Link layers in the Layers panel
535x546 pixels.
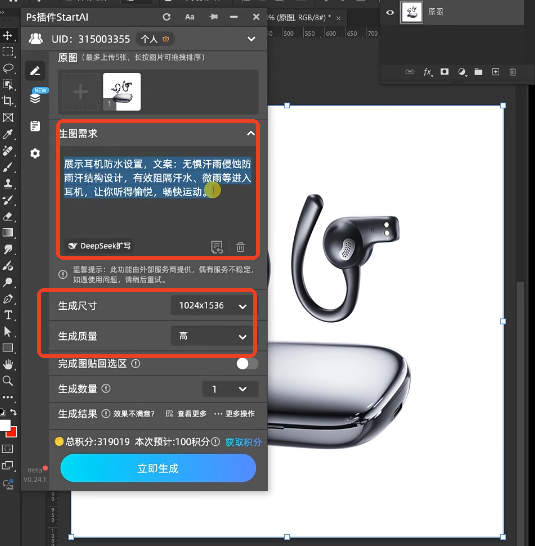click(x=410, y=72)
